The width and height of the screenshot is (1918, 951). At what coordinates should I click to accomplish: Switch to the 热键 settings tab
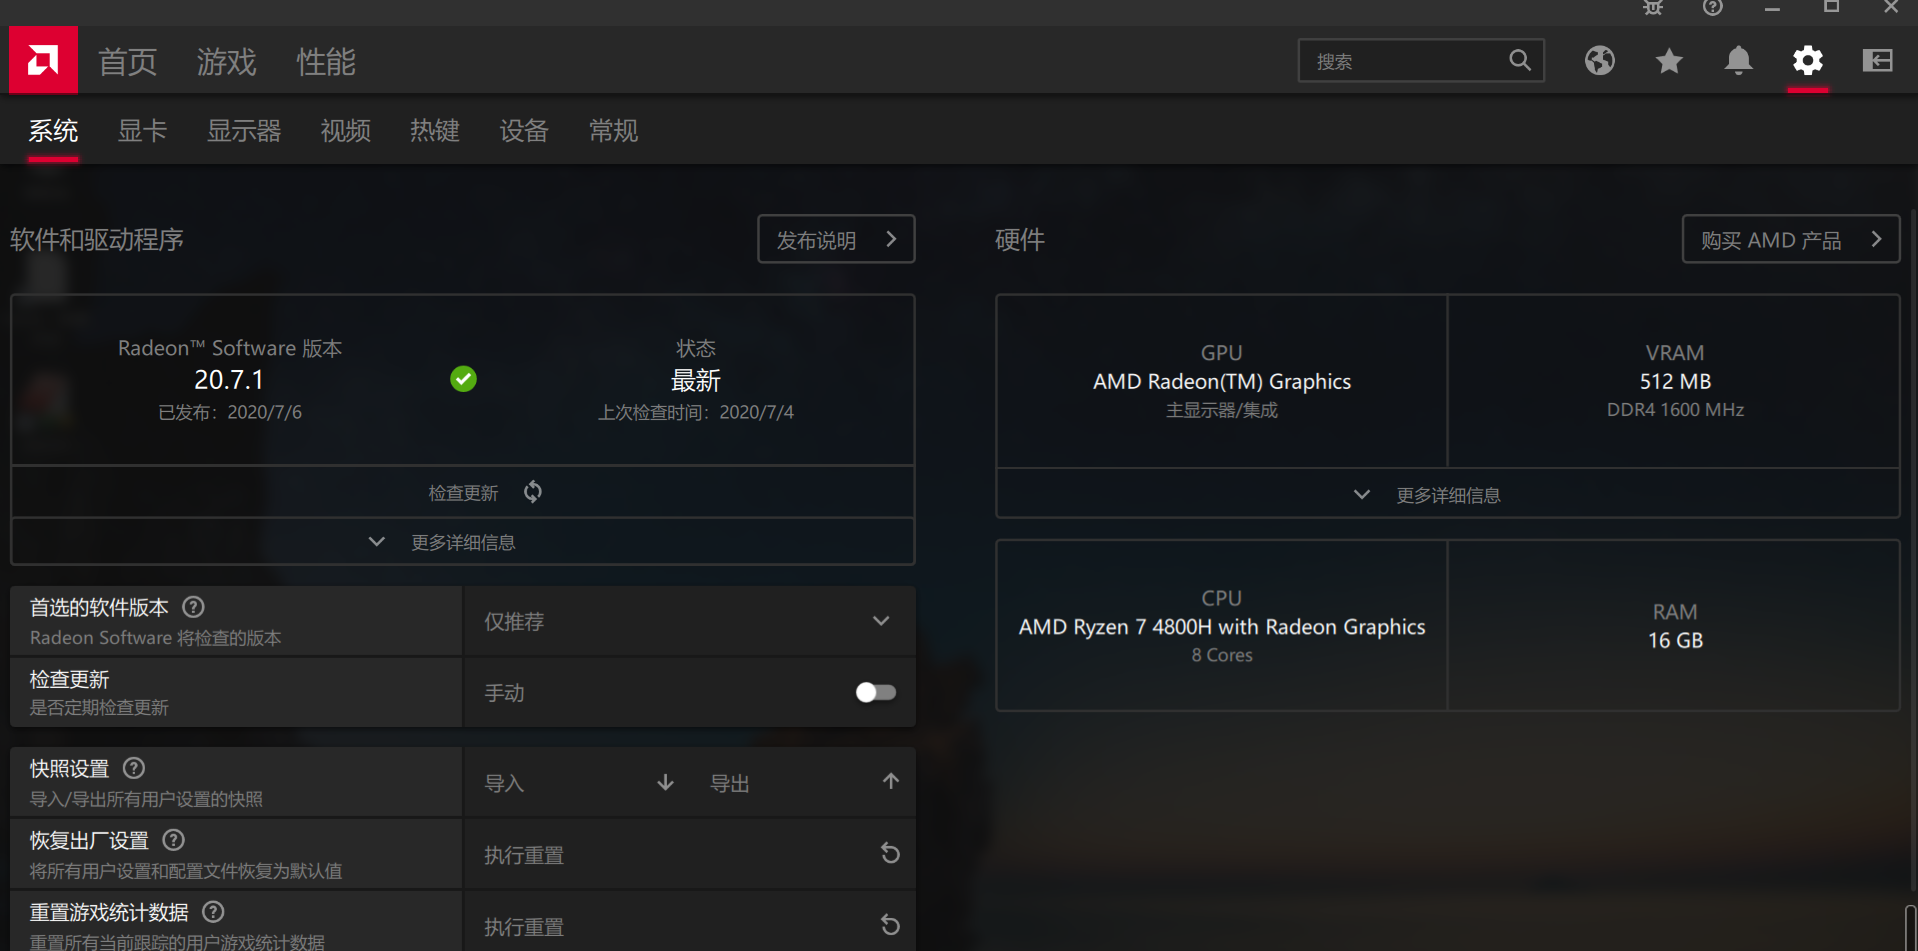[435, 131]
